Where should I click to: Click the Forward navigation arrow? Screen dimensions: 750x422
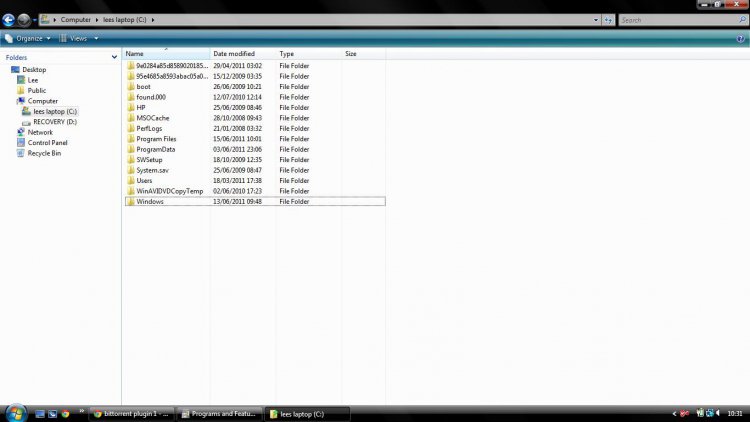pos(23,20)
